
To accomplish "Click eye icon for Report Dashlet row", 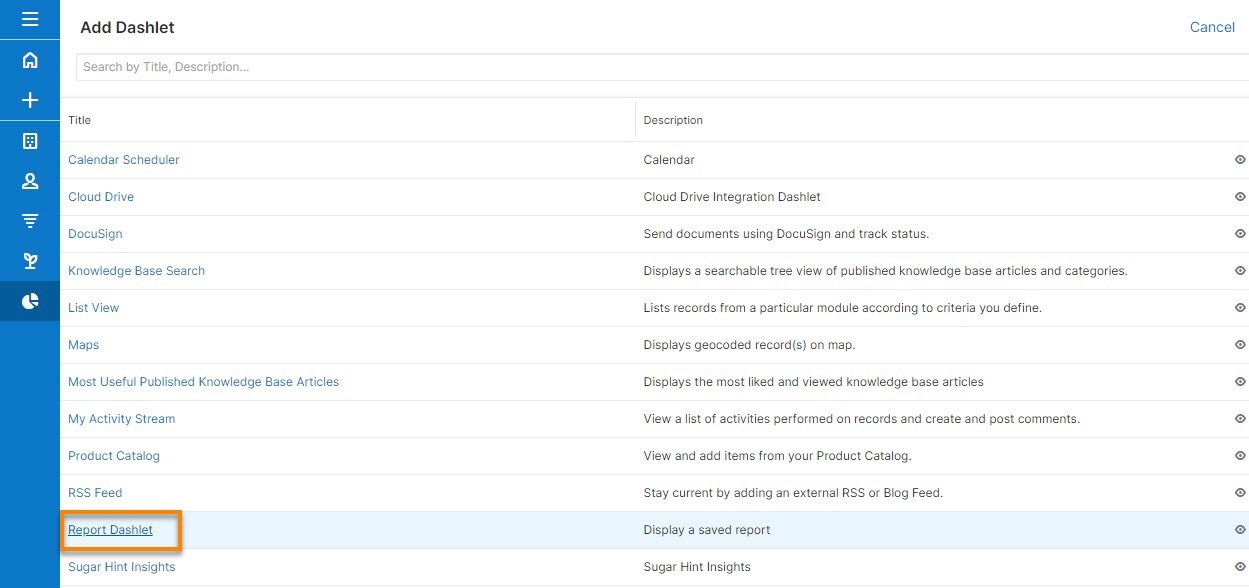I will (1240, 530).
